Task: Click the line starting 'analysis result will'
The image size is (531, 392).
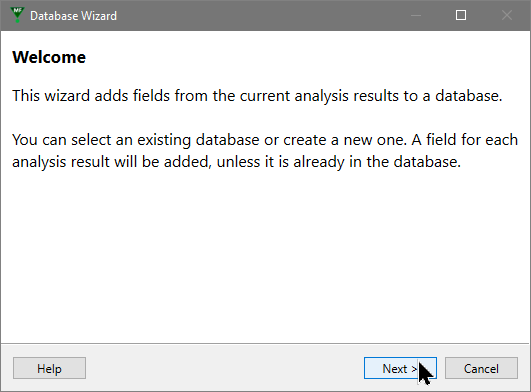Action: [236, 162]
